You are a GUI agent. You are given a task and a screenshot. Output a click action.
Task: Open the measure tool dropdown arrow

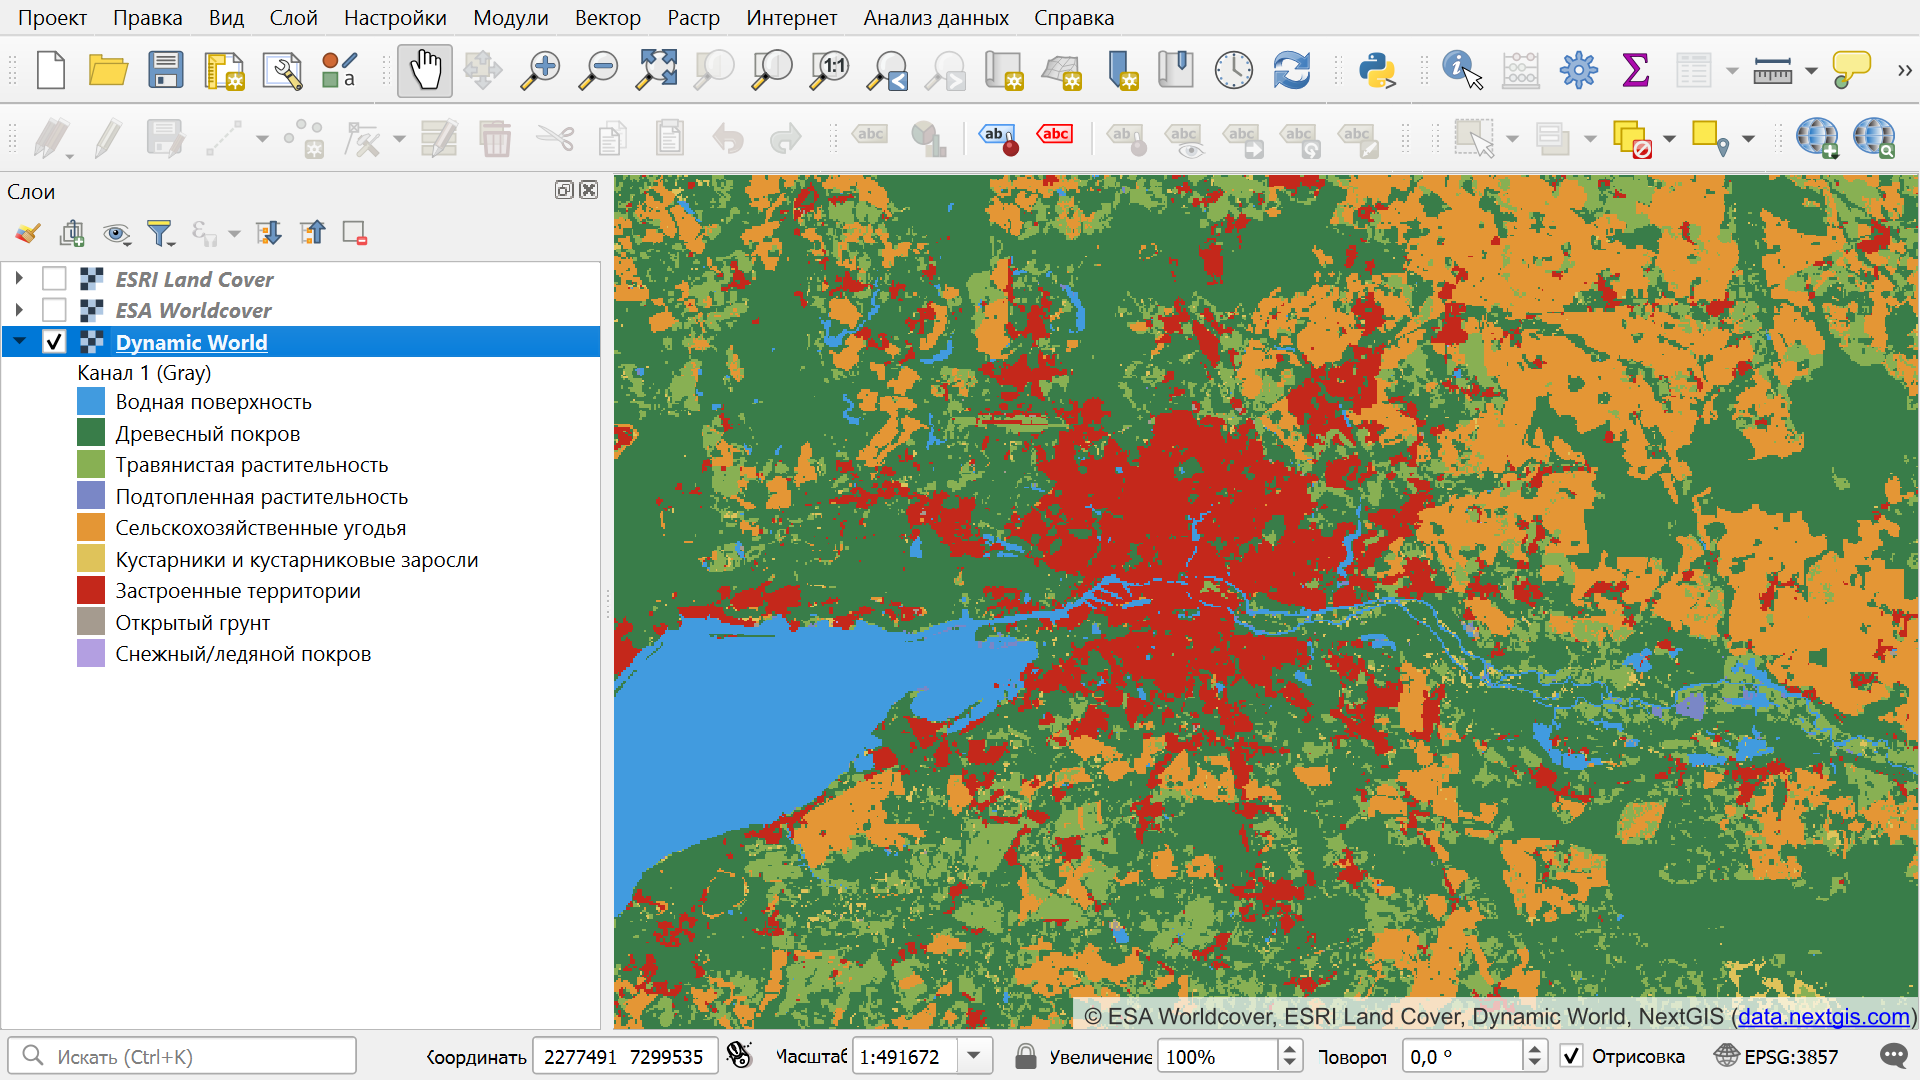pyautogui.click(x=1811, y=71)
